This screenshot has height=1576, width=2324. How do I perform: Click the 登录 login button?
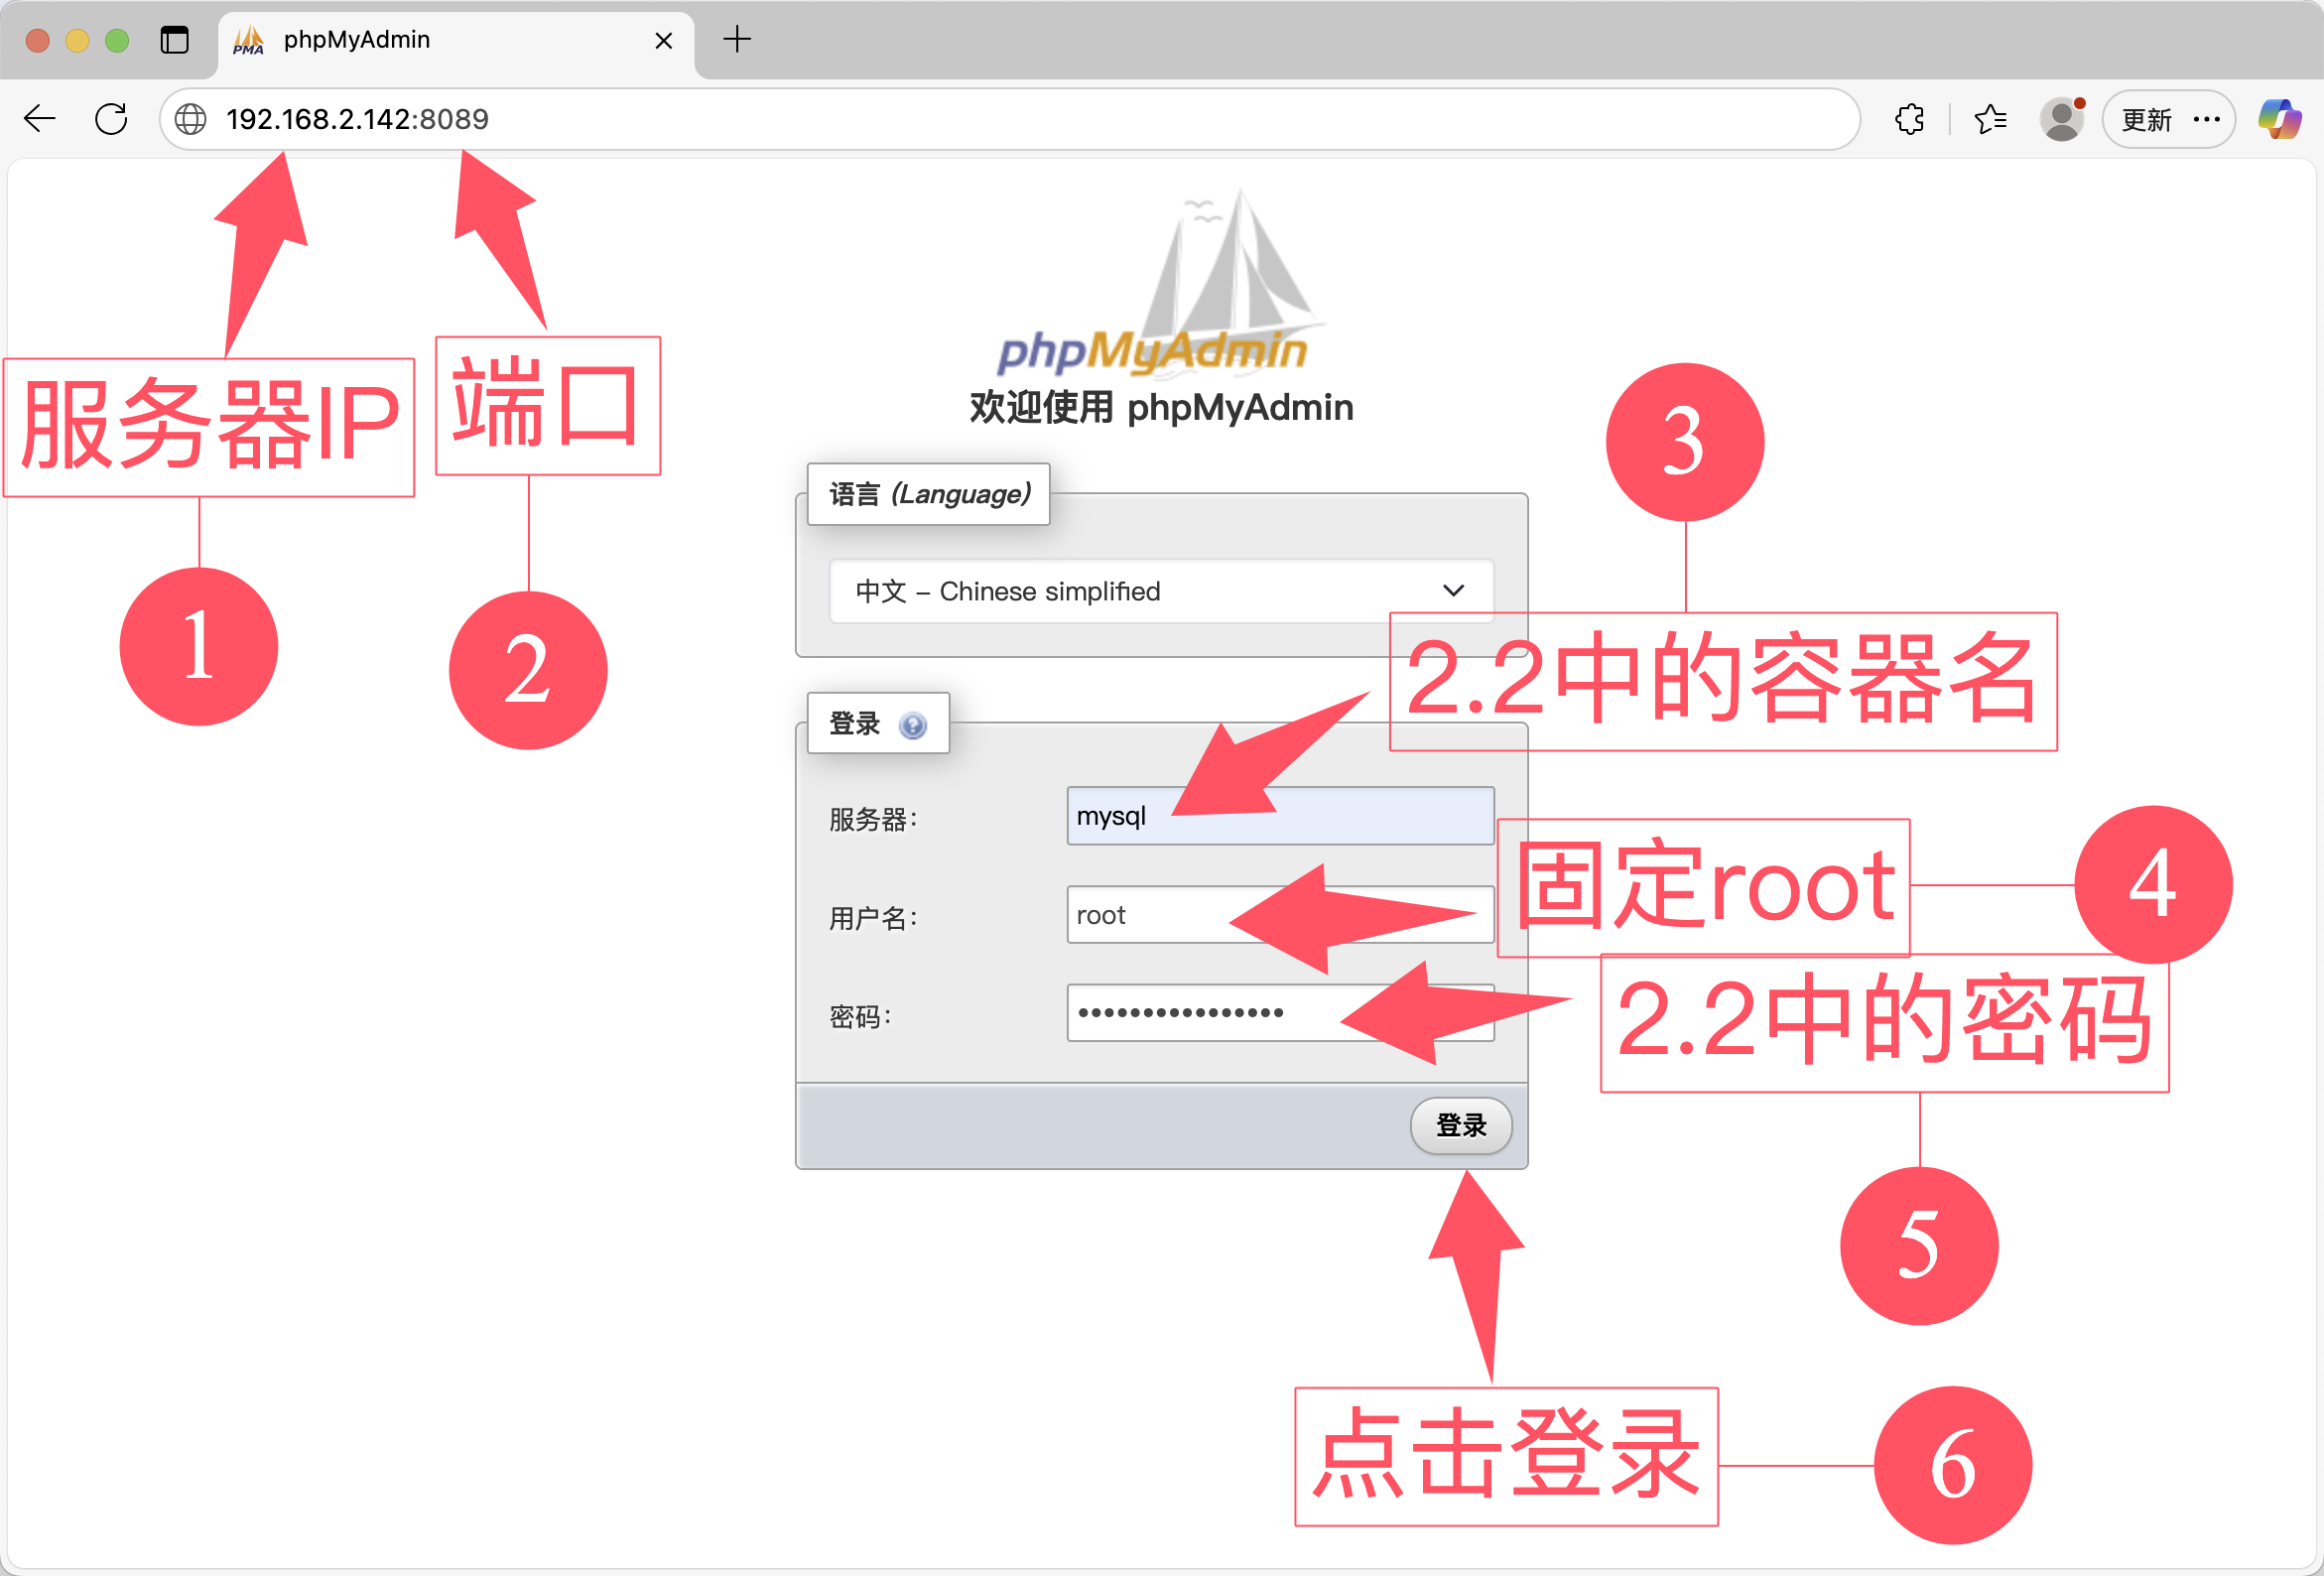1460,1125
